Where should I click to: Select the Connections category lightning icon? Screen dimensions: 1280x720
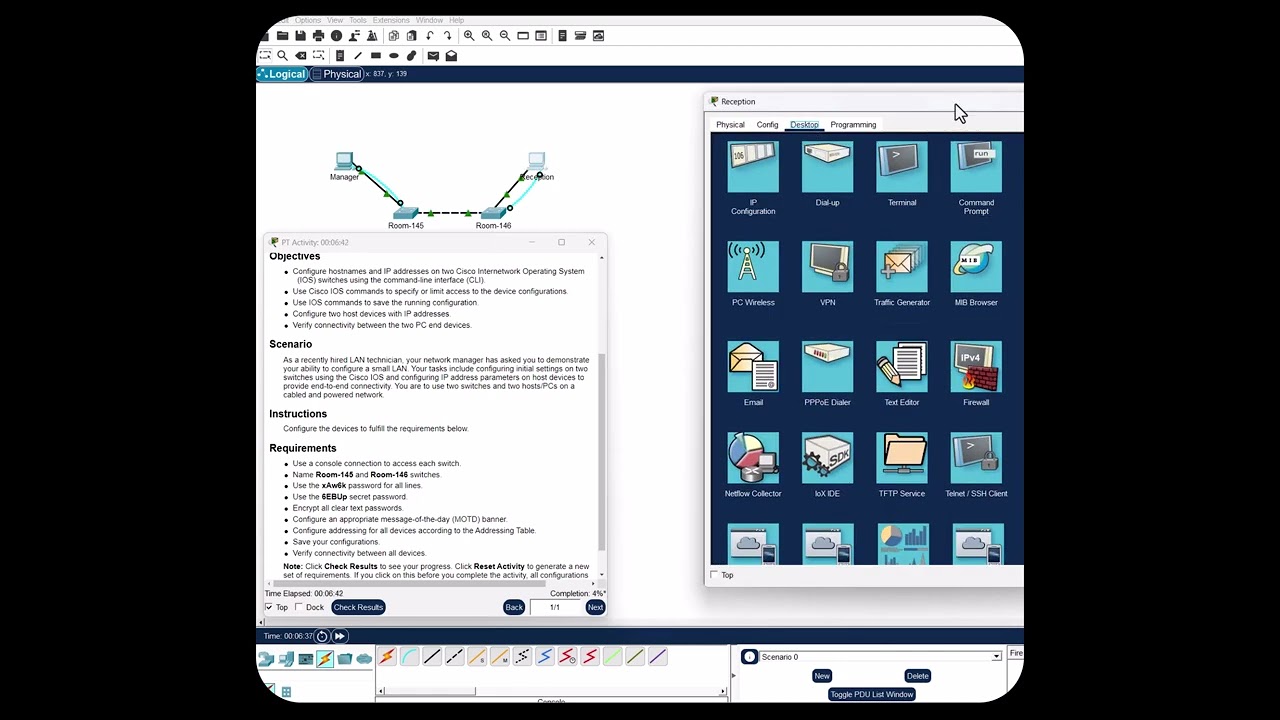pos(325,659)
